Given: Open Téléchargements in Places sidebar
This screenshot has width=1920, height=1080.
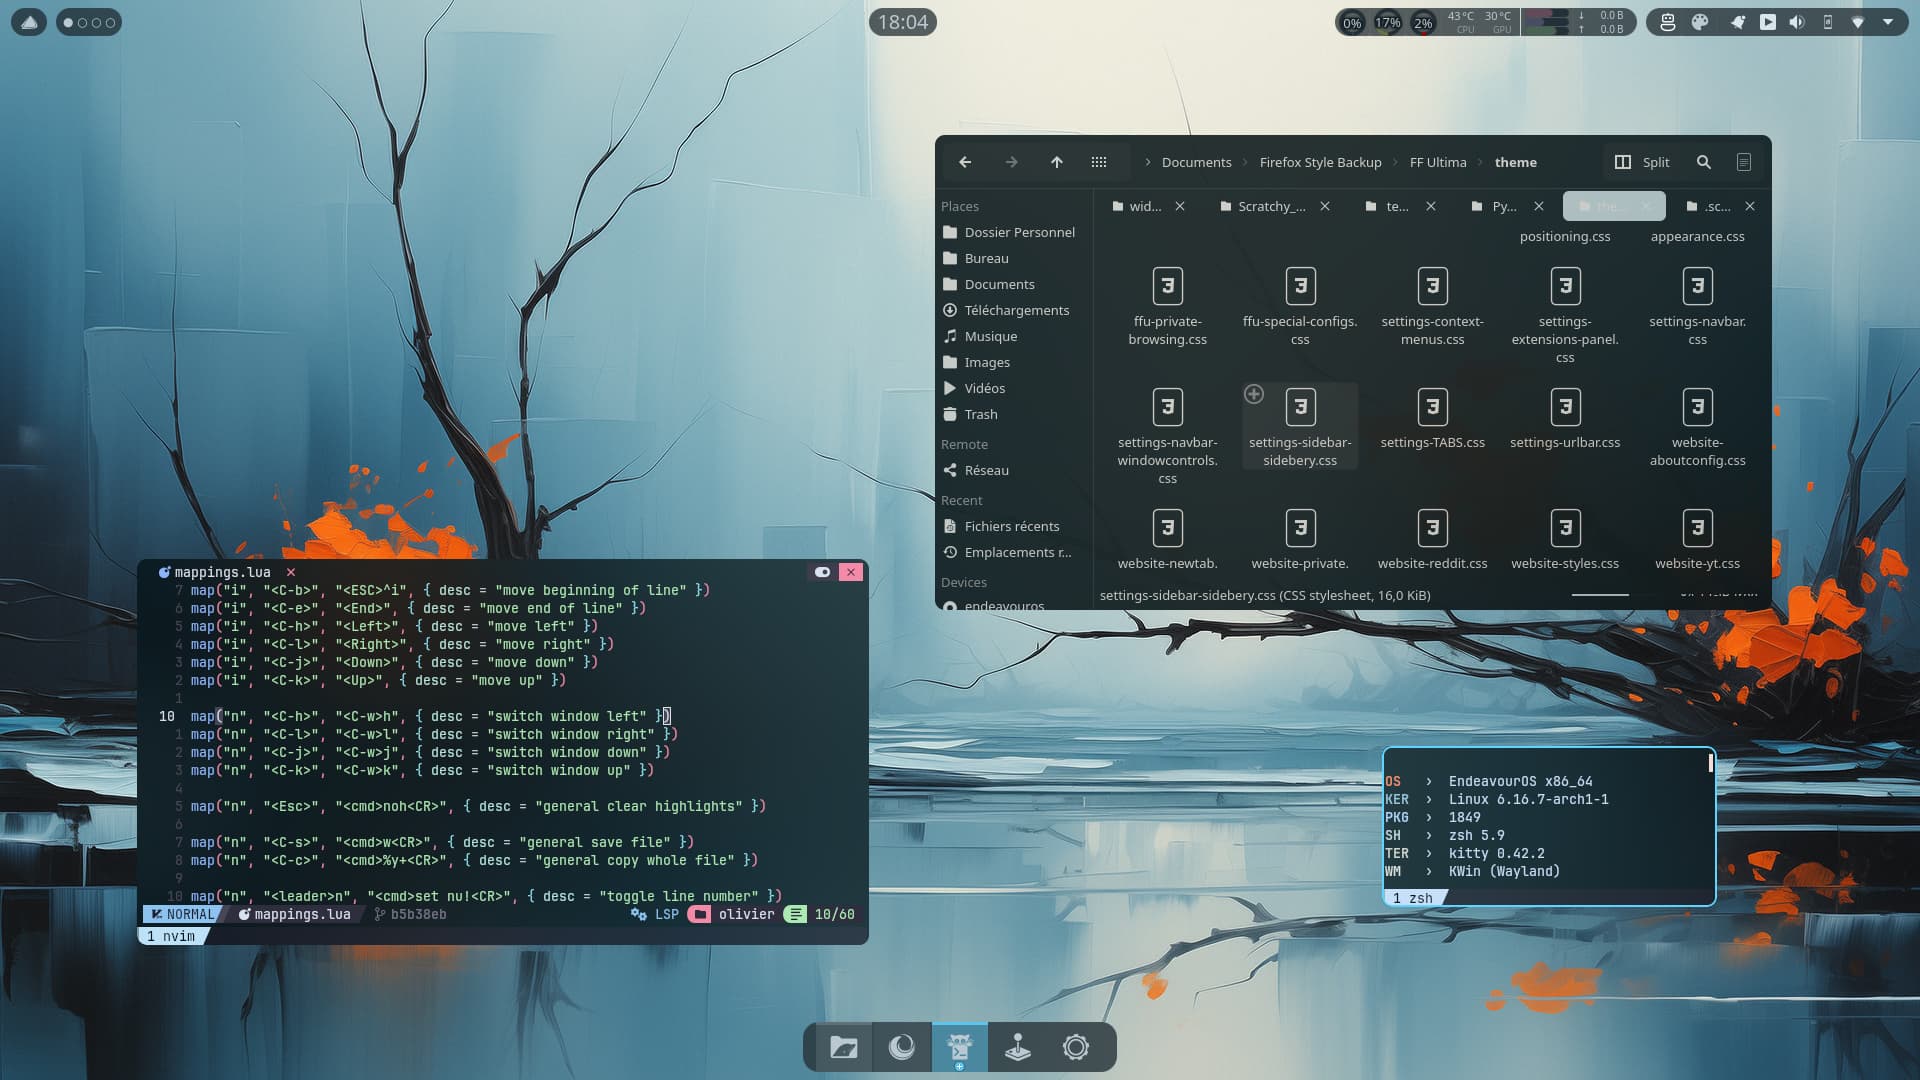Looking at the screenshot, I should tap(1016, 310).
